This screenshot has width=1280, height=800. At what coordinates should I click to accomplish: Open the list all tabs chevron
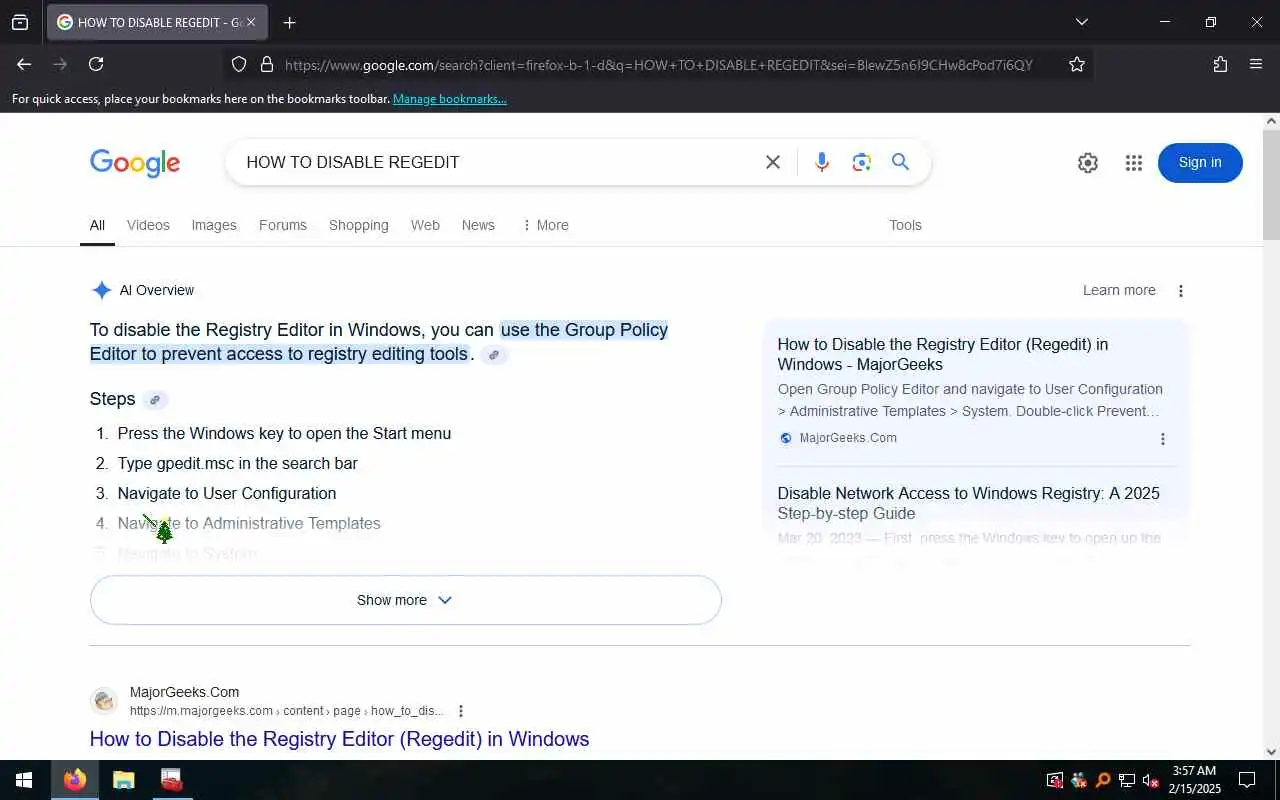(x=1081, y=22)
